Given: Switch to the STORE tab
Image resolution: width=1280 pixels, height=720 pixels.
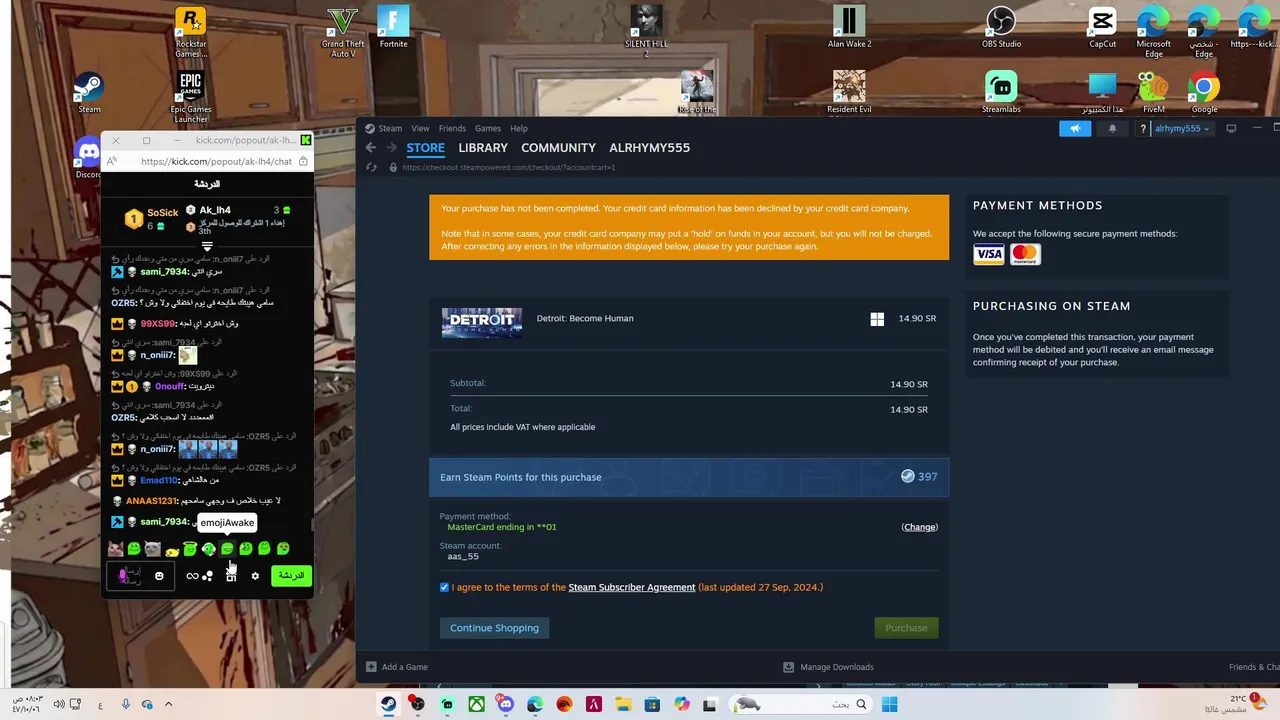Looking at the screenshot, I should 425,147.
